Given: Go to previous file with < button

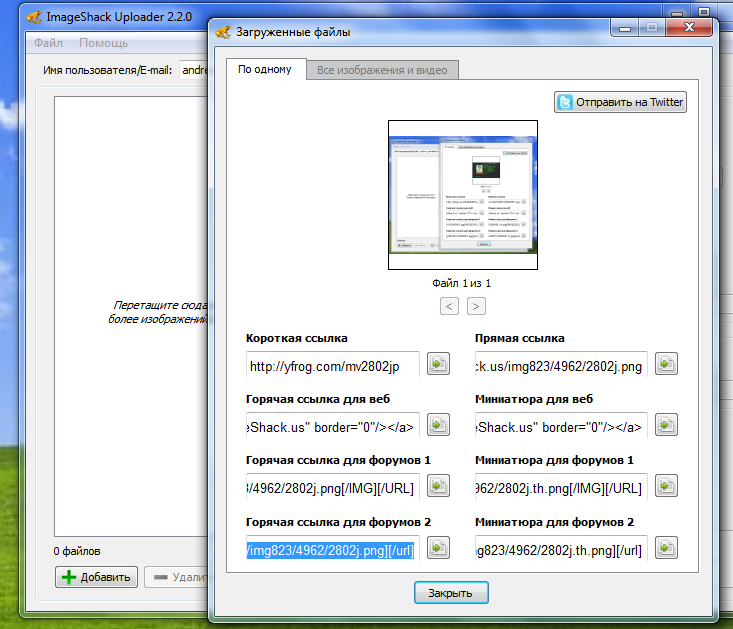Looking at the screenshot, I should [x=449, y=307].
